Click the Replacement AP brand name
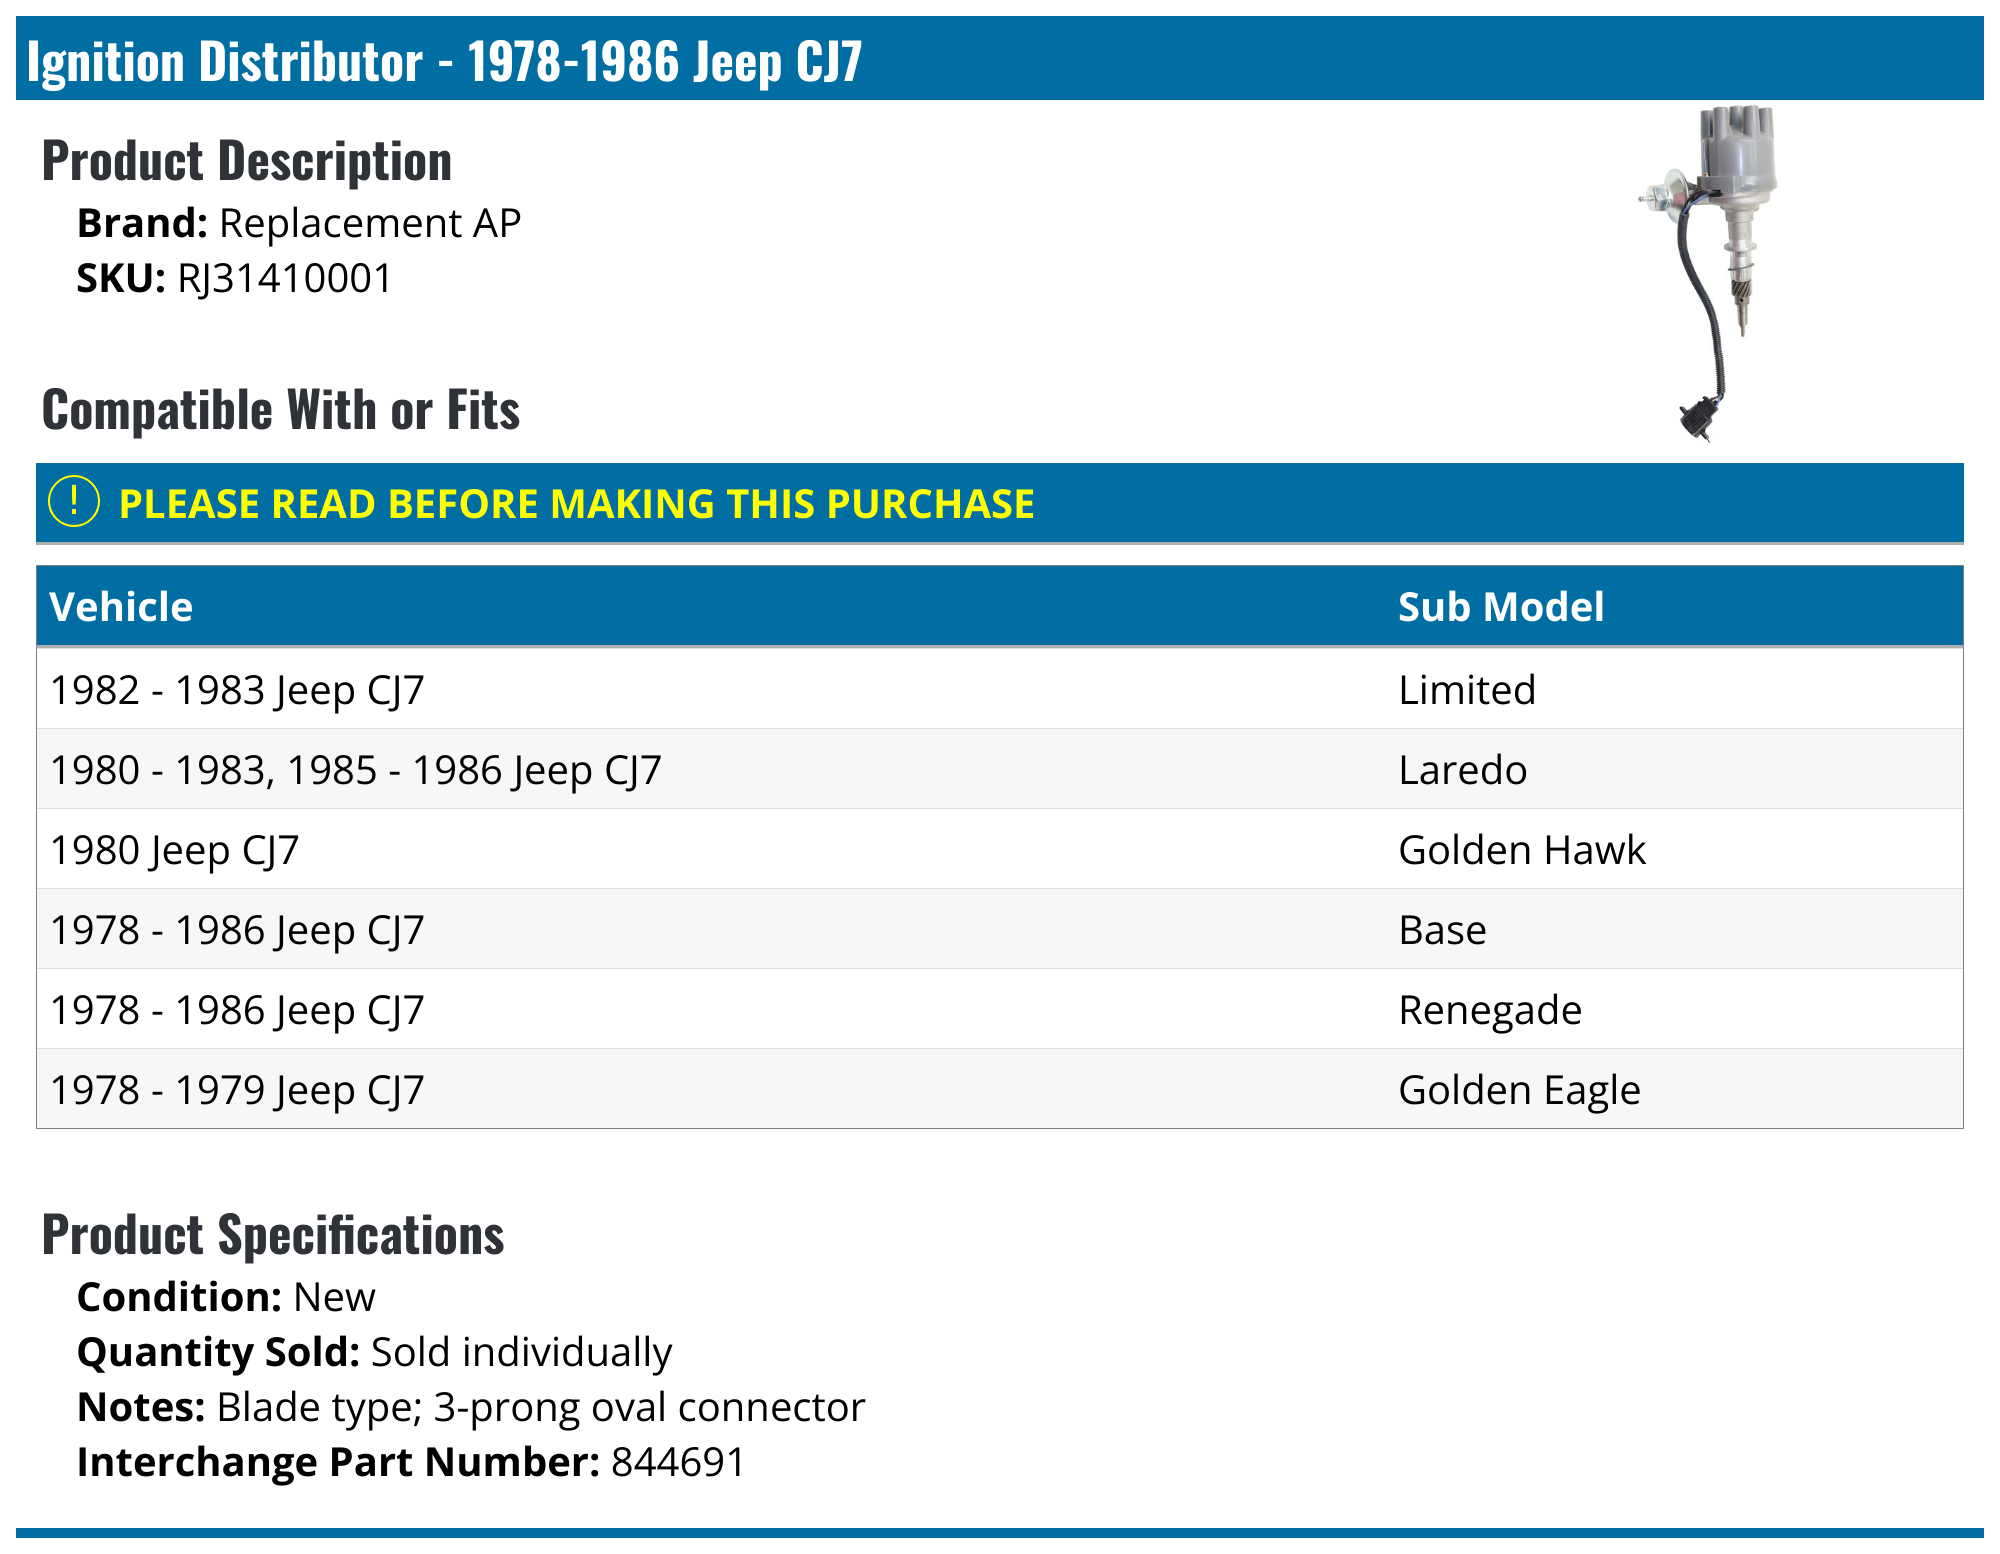Image resolution: width=2000 pixels, height=1554 pixels. pos(370,224)
